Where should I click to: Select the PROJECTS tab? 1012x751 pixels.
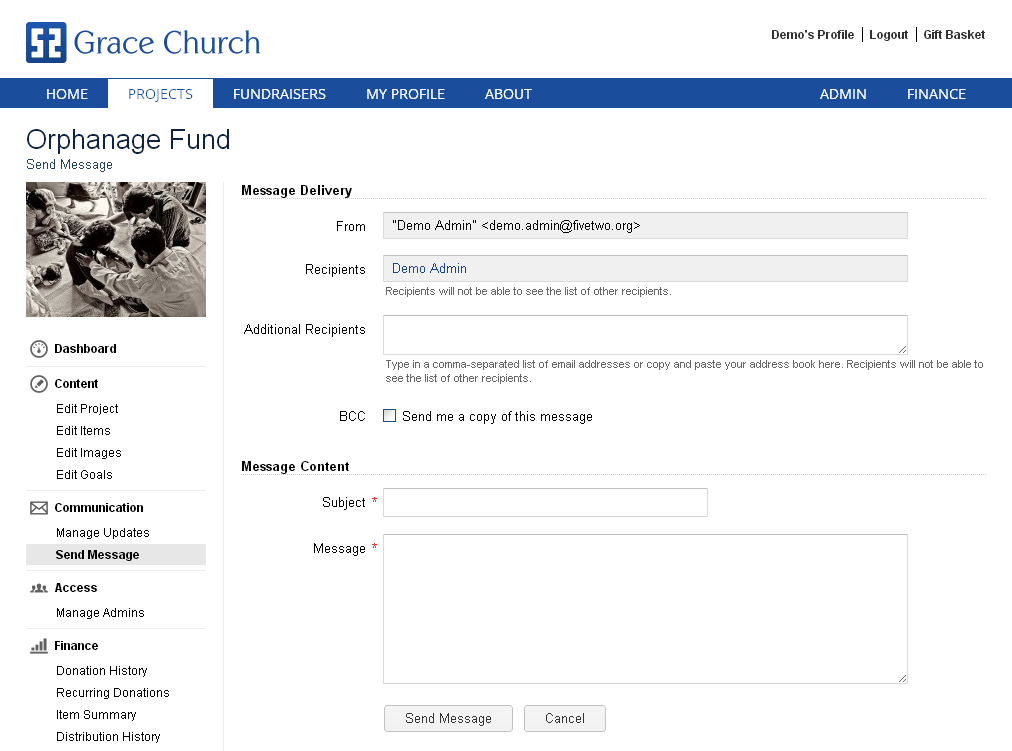click(160, 94)
